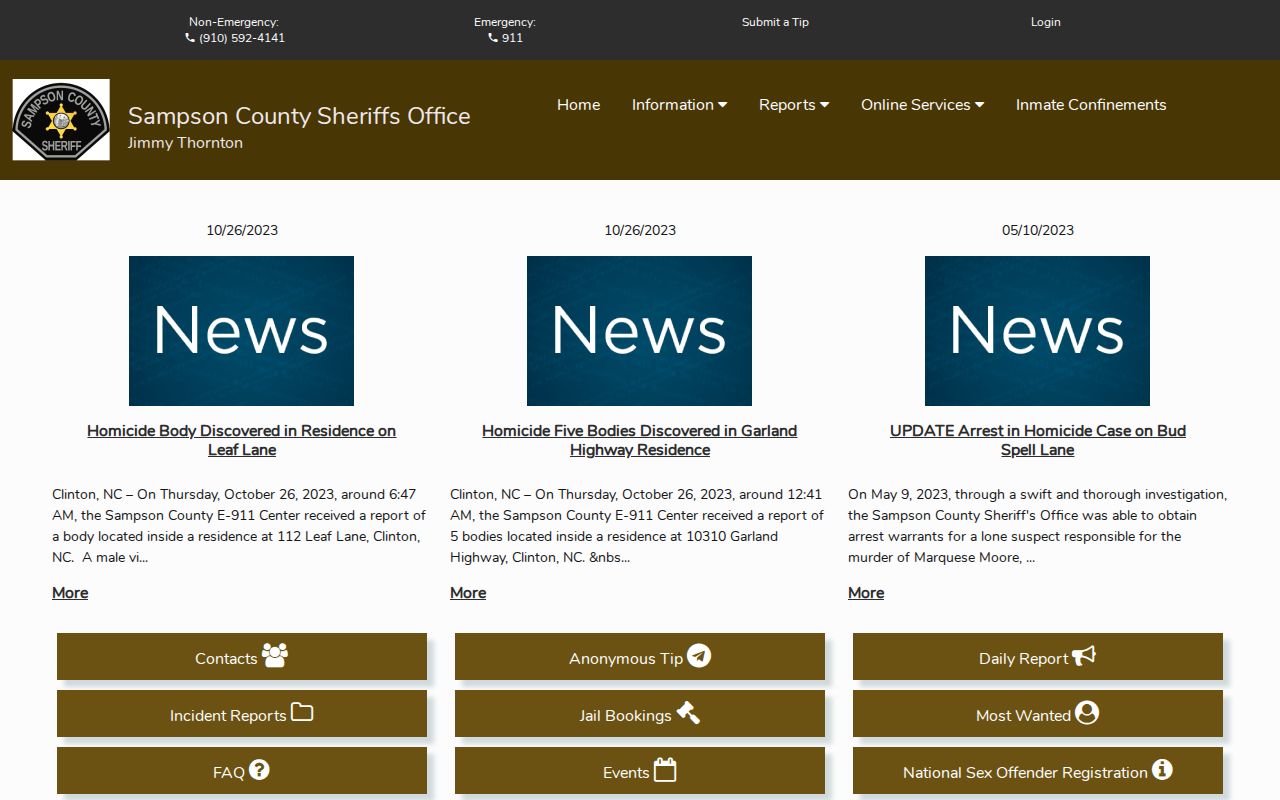Click the Sampson County Sheriff badge logo

(61, 120)
